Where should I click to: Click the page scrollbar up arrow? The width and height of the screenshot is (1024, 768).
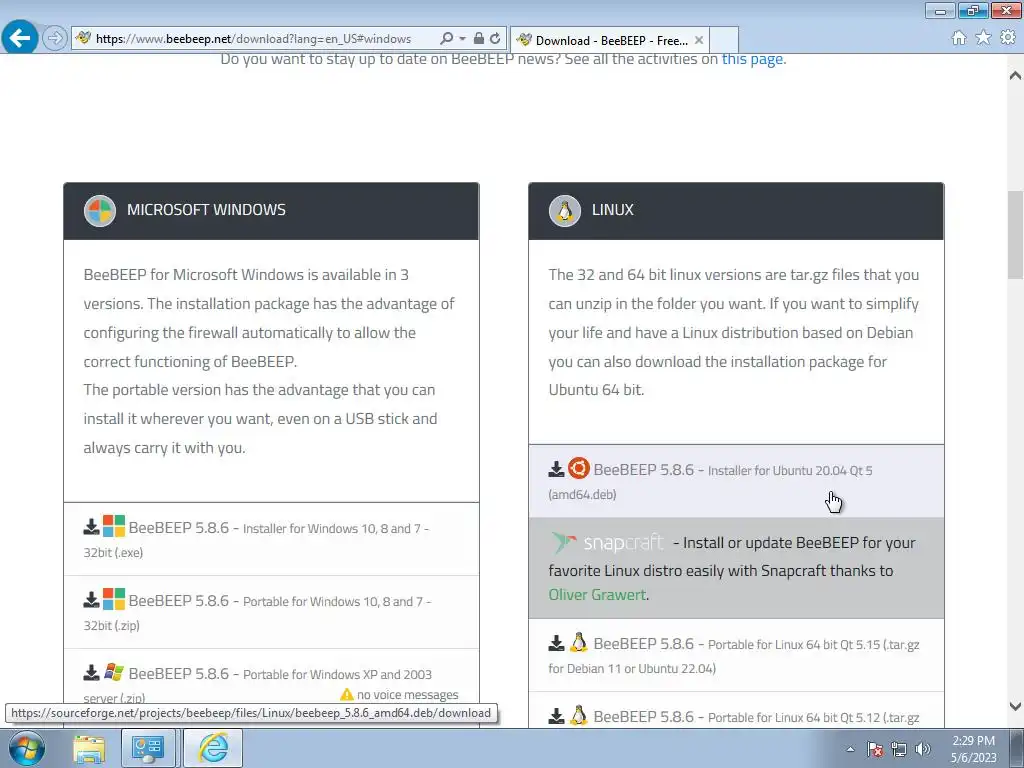click(x=1015, y=76)
